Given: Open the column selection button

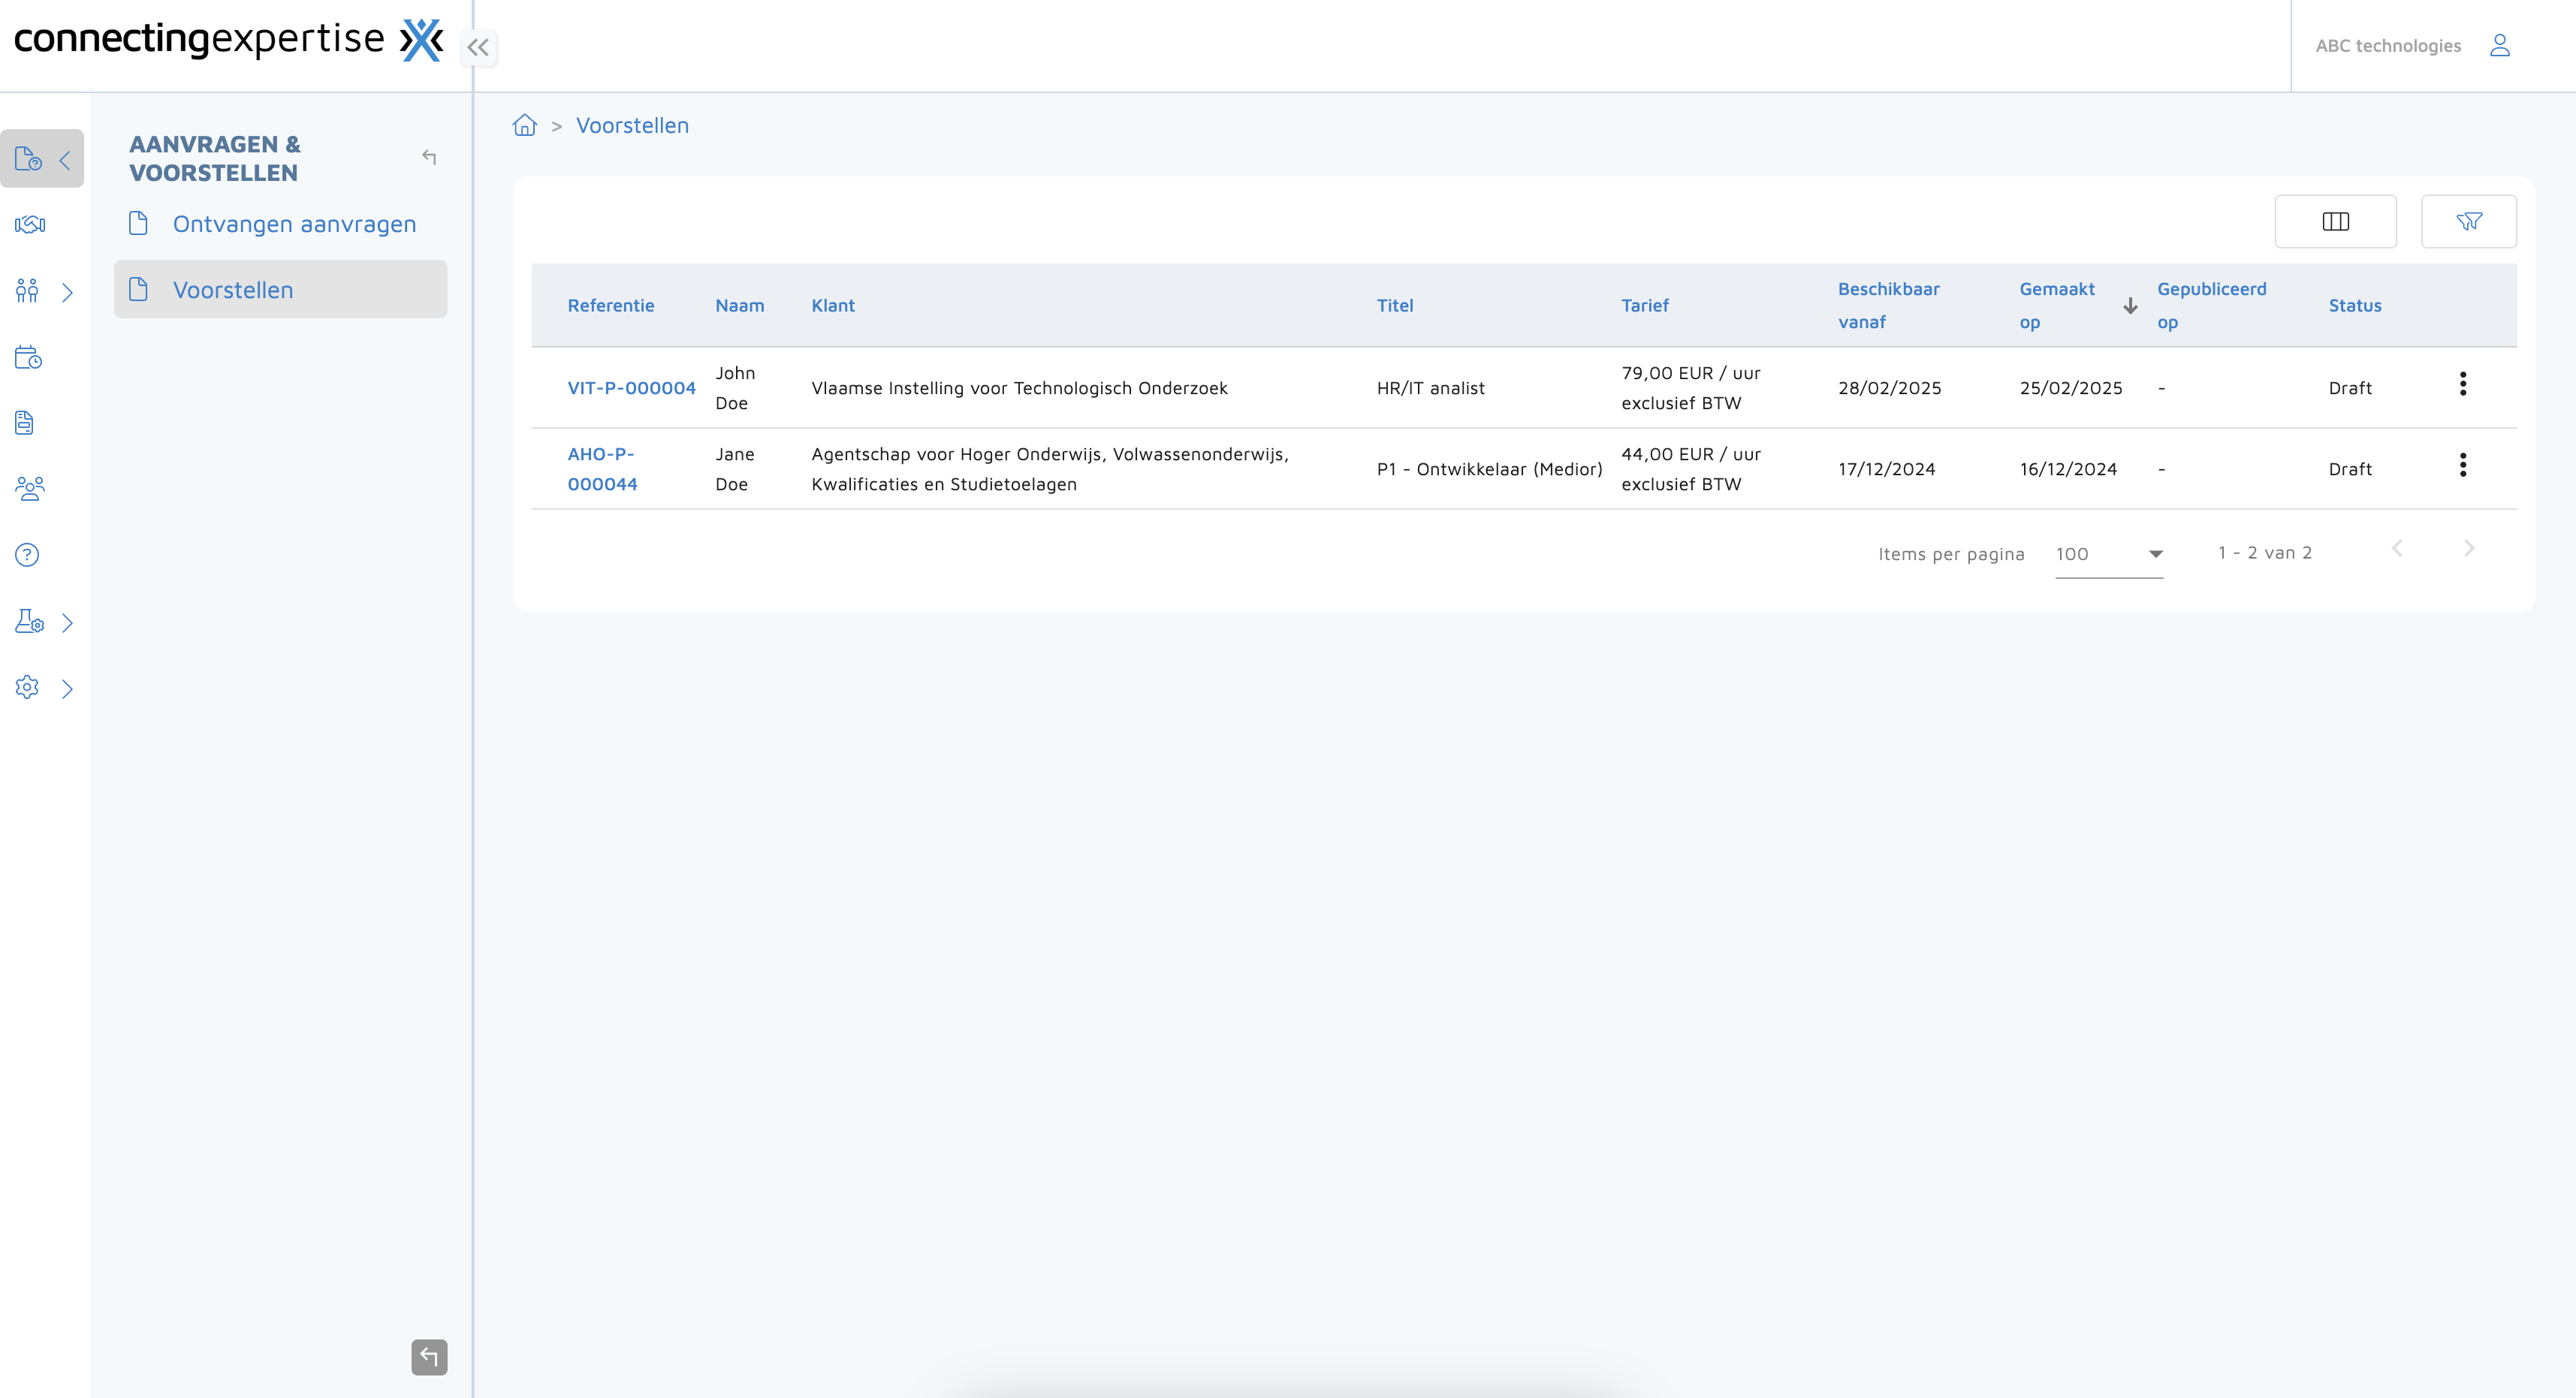Looking at the screenshot, I should (x=2335, y=221).
